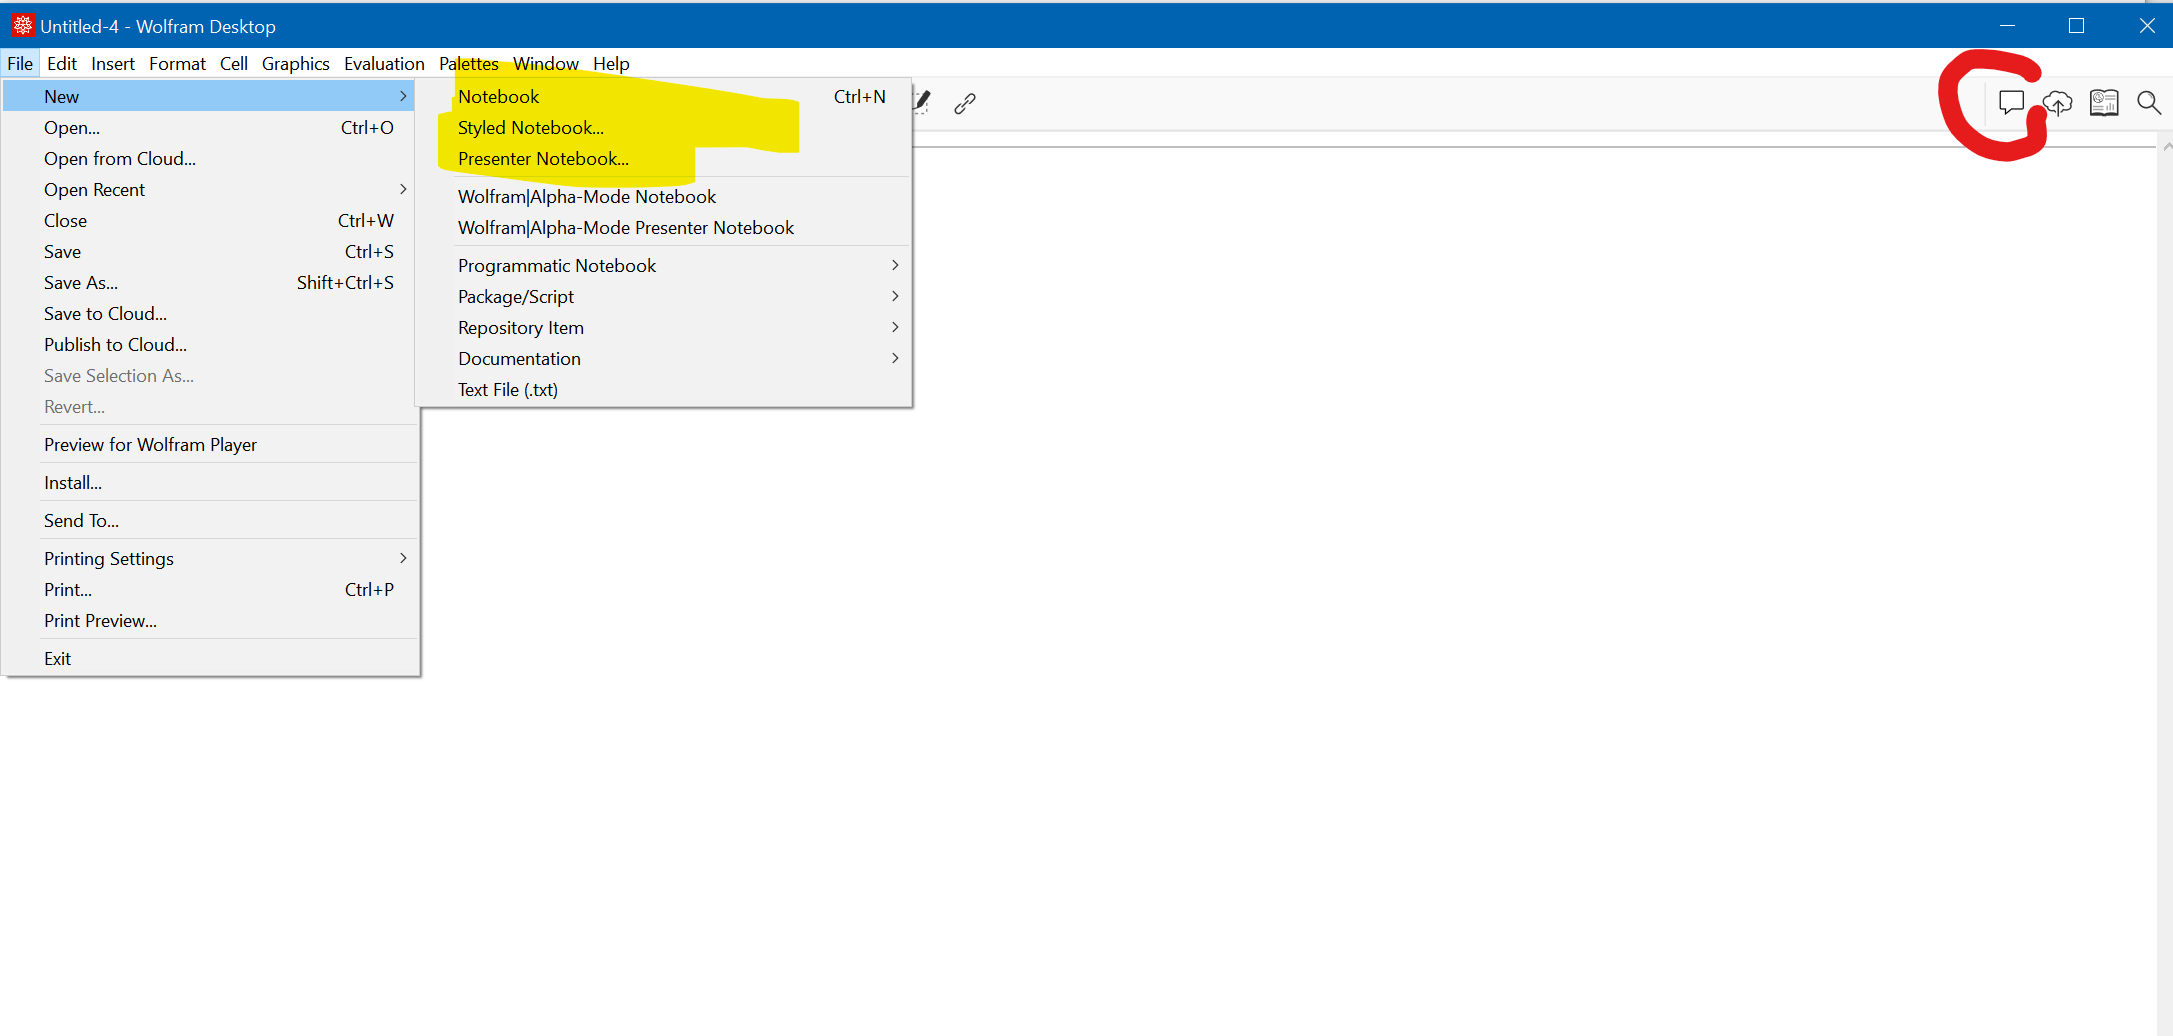Open the chat speech bubble icon
Screen dimensions: 2173x1036
(x=2011, y=103)
